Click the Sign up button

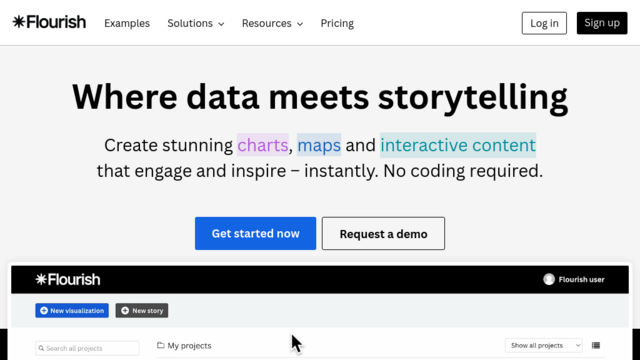tap(602, 23)
